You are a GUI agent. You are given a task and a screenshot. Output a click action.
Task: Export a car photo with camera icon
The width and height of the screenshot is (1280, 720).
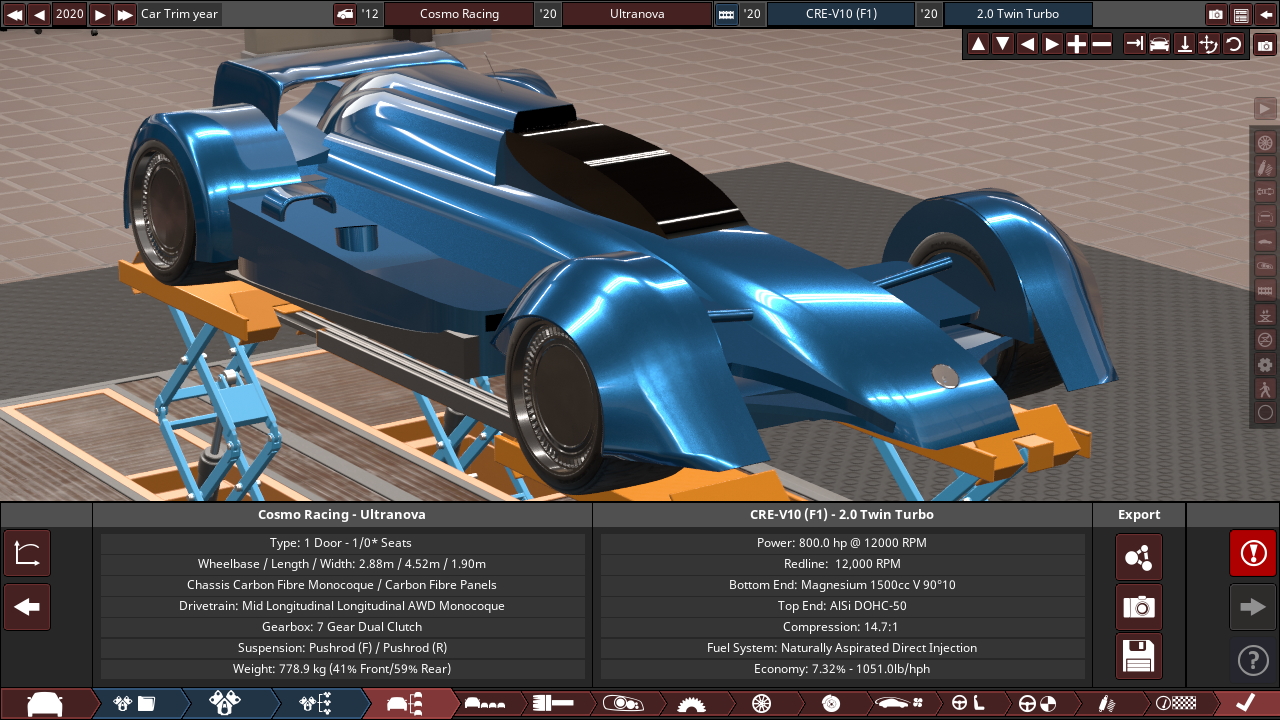coord(1139,607)
